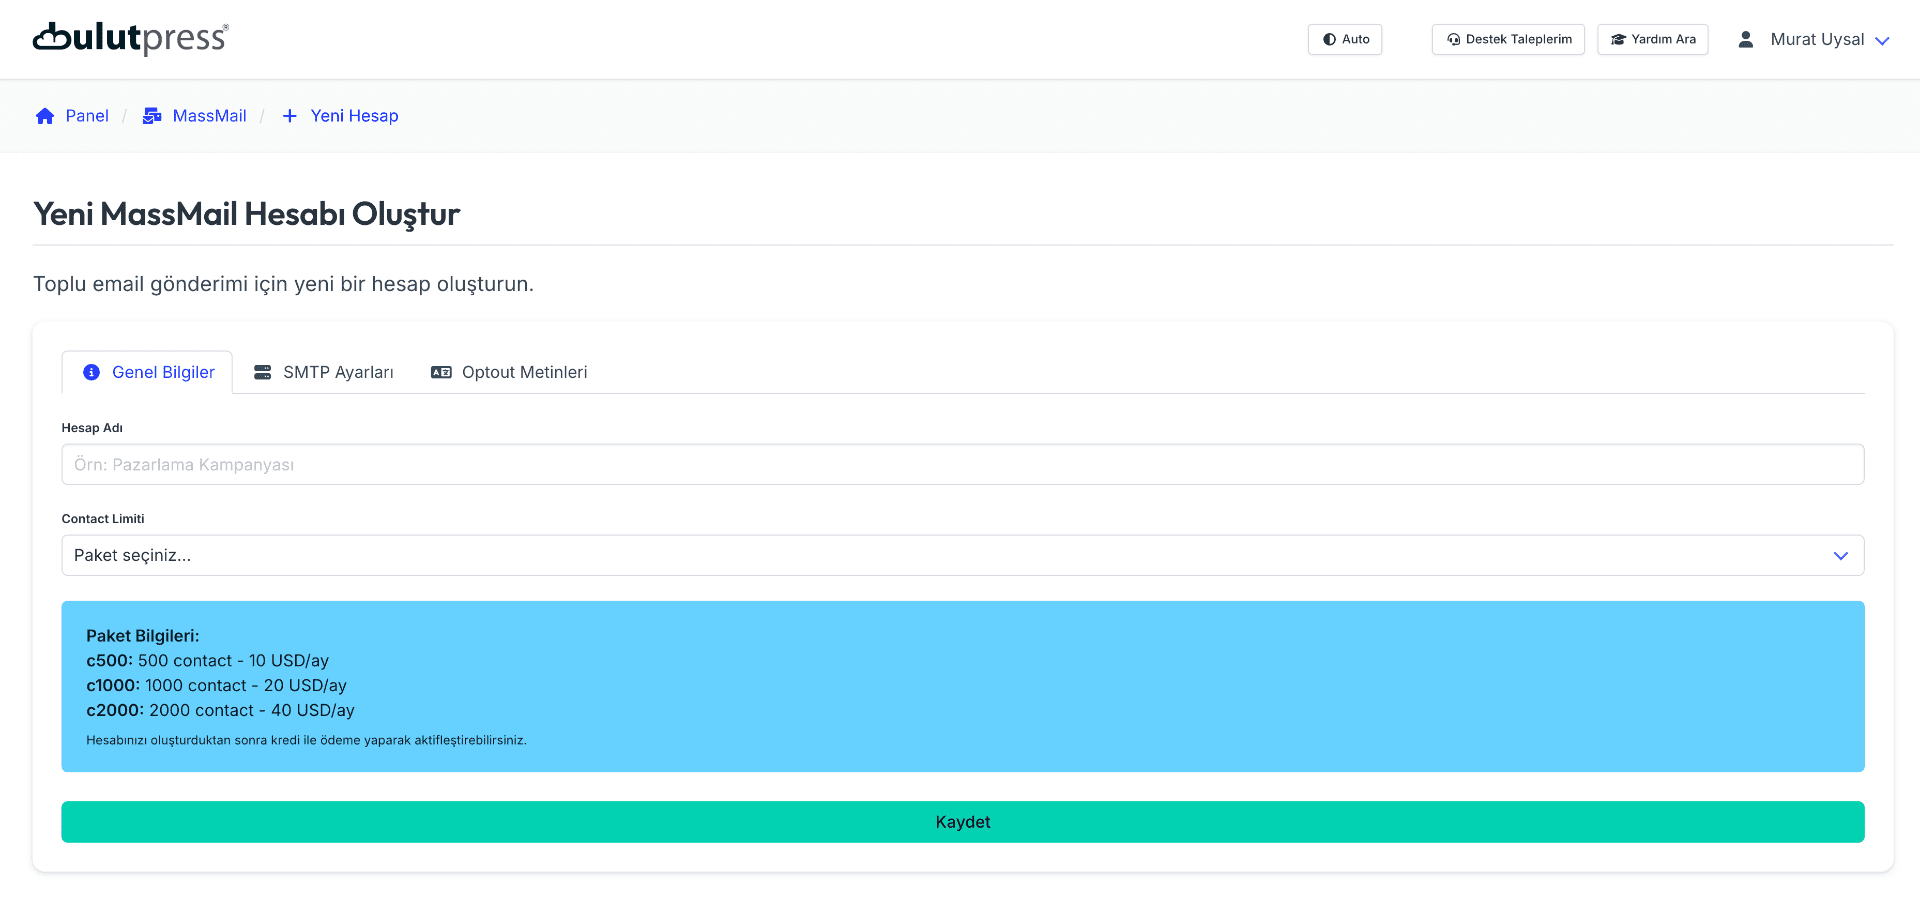The image size is (1920, 898).
Task: Open Destek Taleplerim support requests
Action: (1508, 40)
